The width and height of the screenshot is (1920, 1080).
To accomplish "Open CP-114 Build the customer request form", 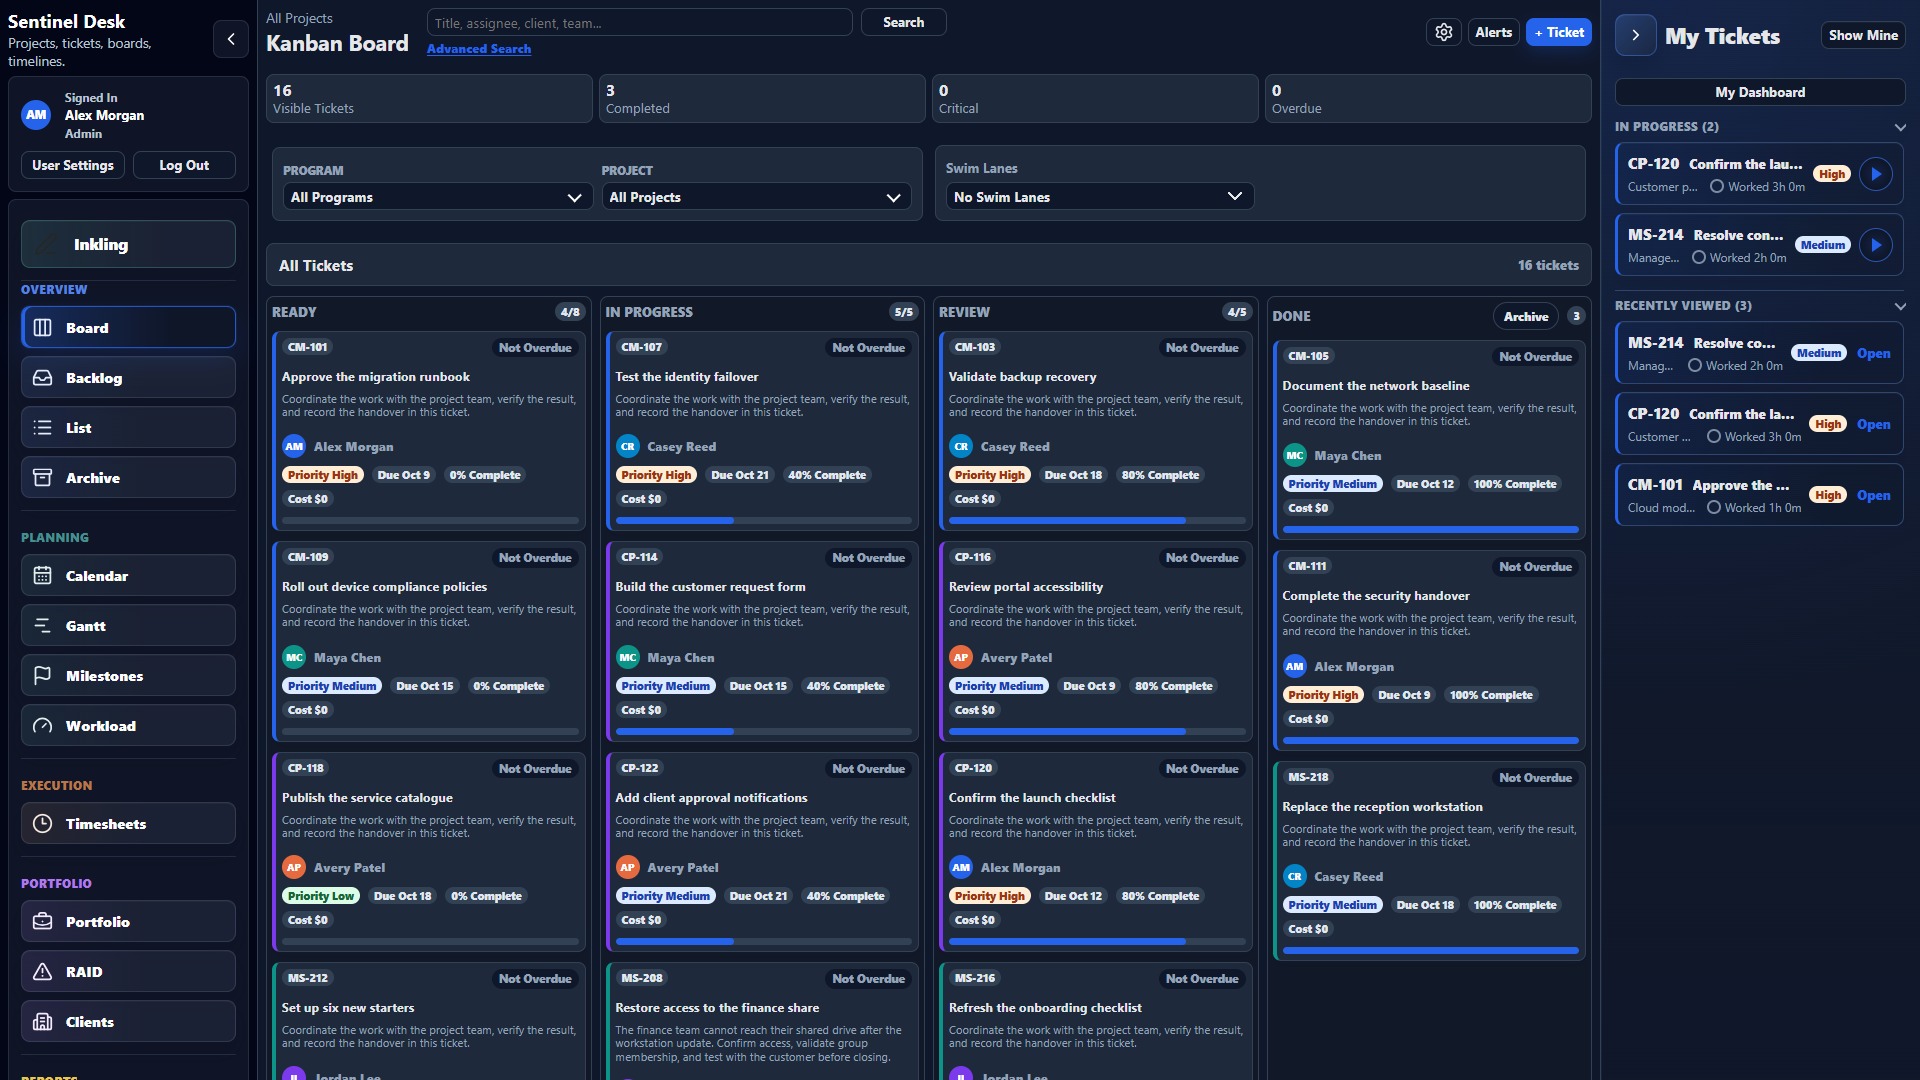I will pos(762,642).
